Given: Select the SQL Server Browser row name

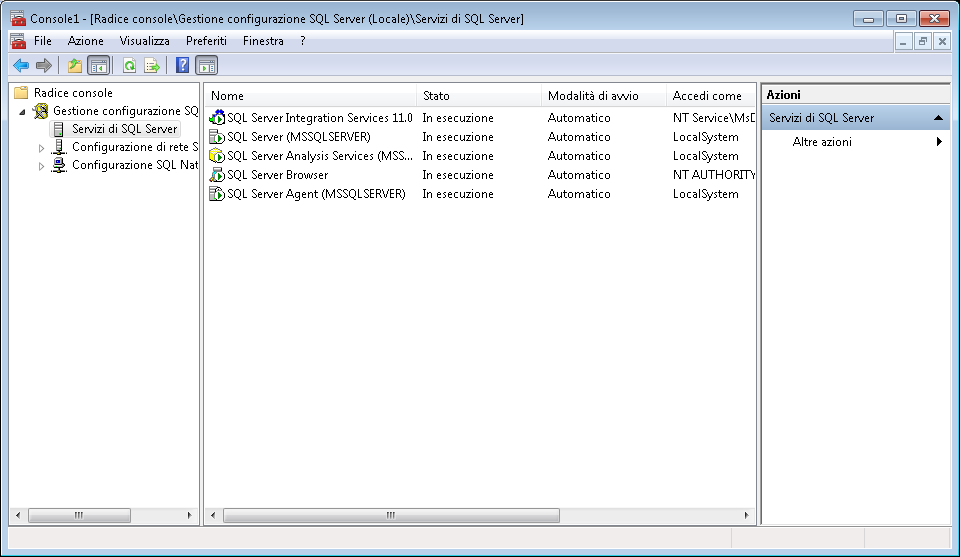Looking at the screenshot, I should [x=277, y=174].
